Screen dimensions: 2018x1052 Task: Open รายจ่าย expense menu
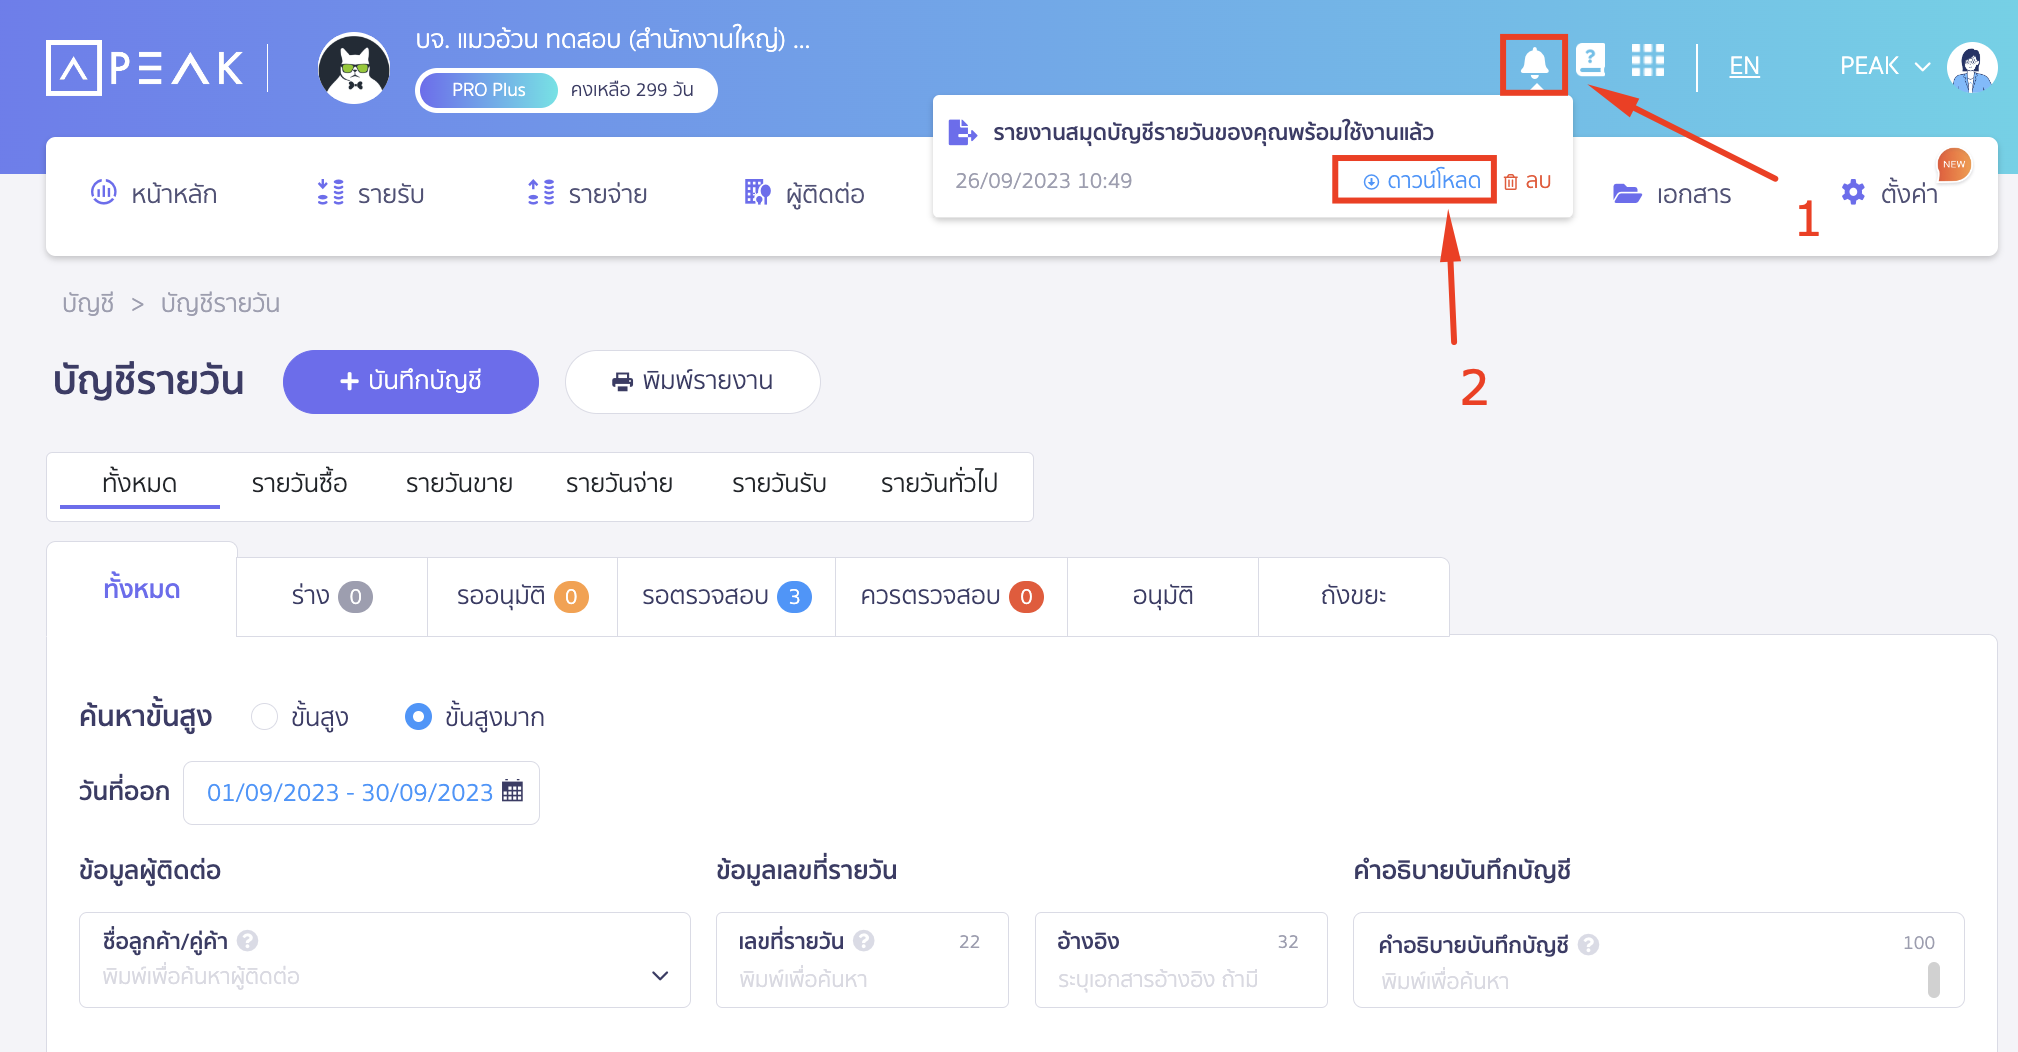(587, 194)
